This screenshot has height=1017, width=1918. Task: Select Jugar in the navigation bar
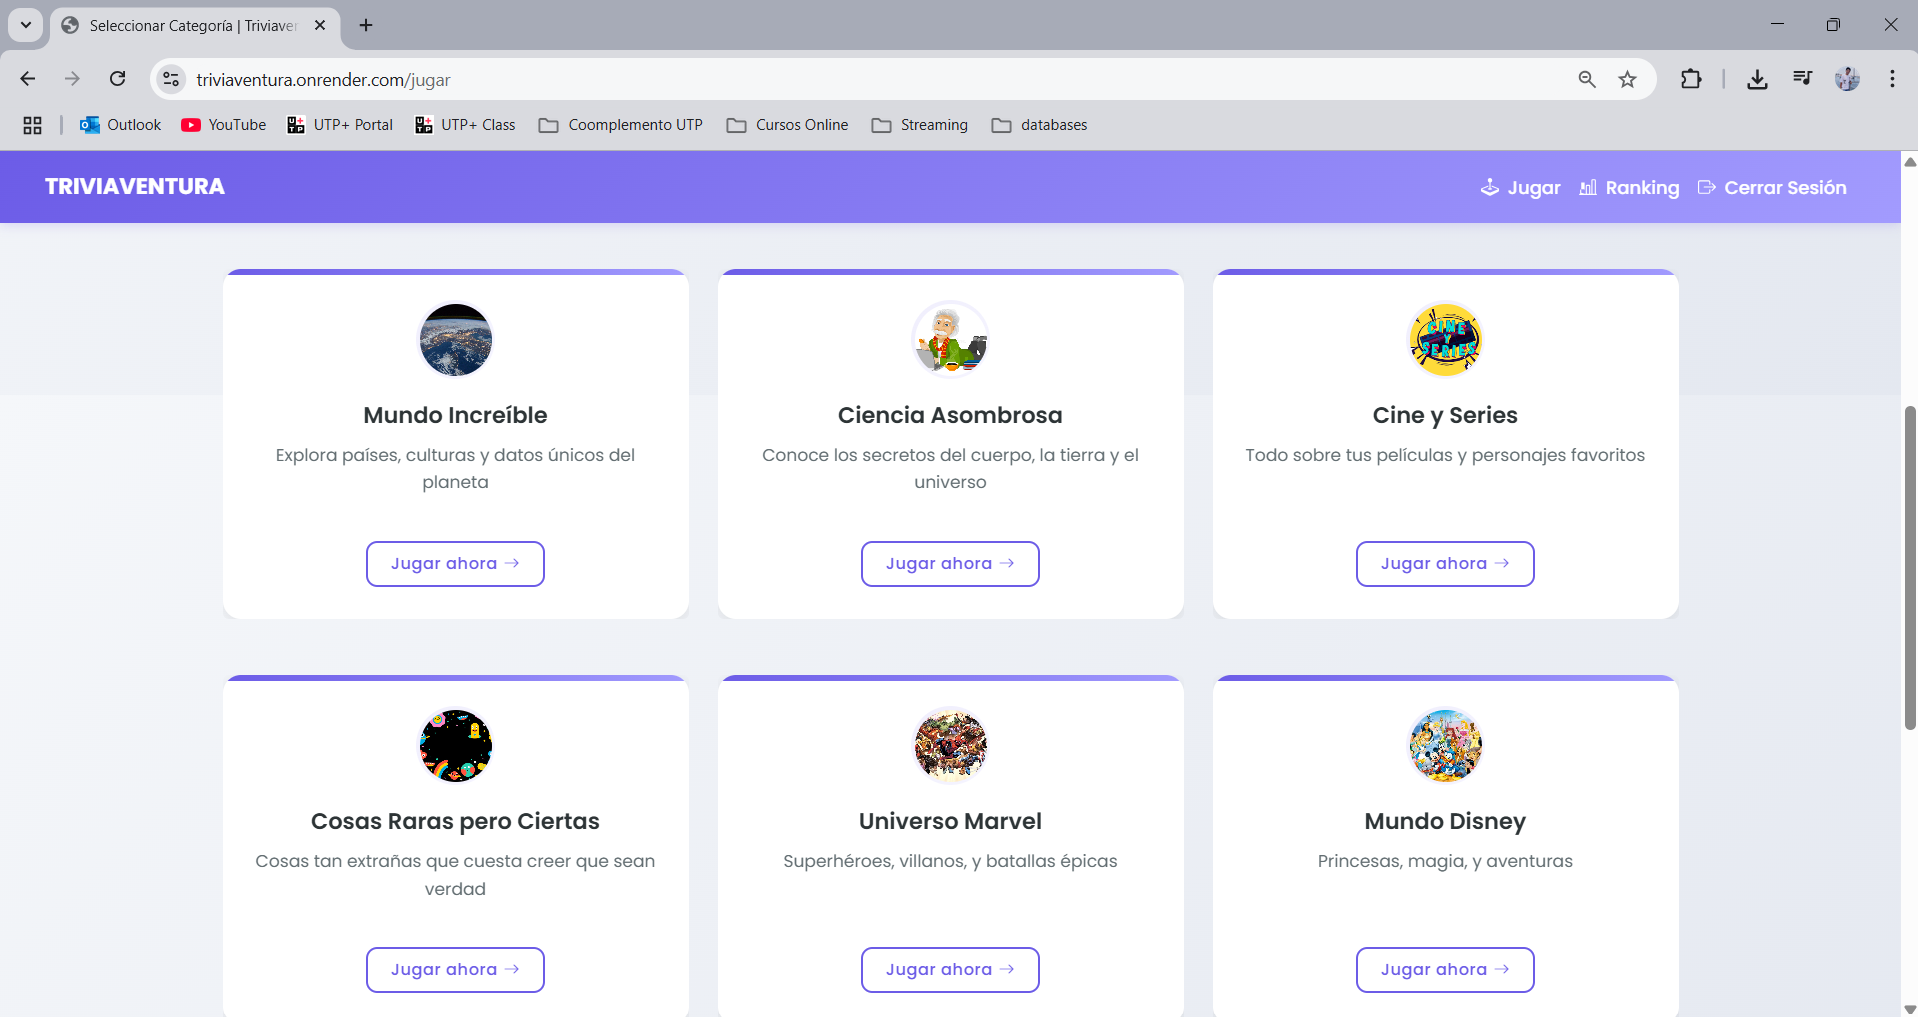(1520, 188)
